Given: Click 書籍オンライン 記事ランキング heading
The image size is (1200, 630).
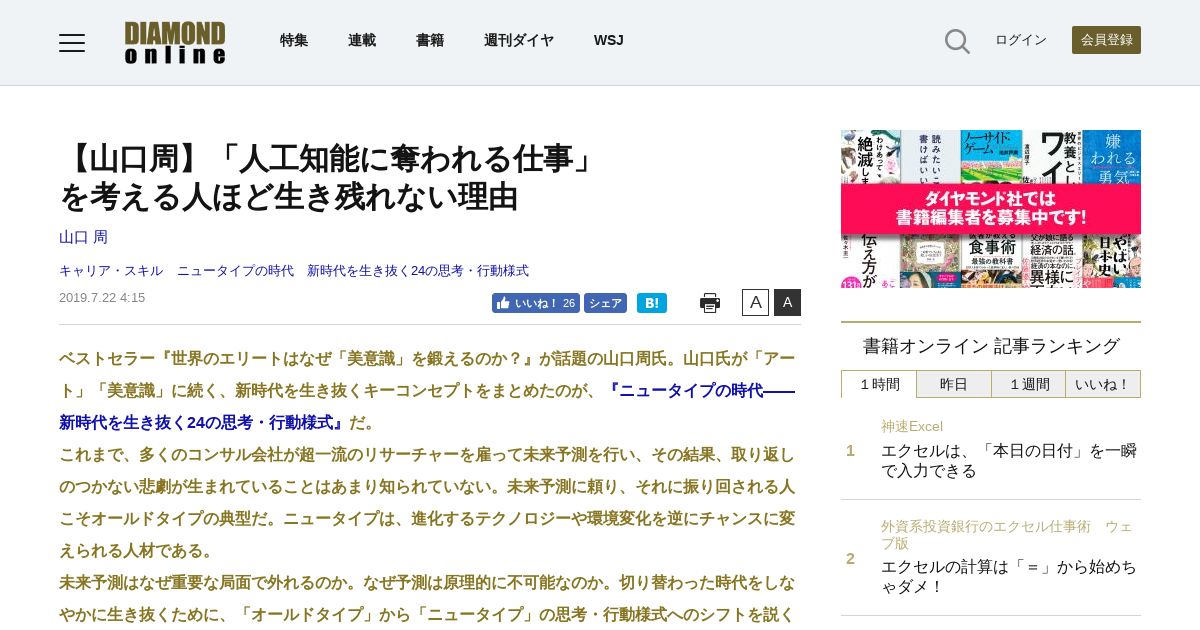Looking at the screenshot, I should tap(991, 346).
